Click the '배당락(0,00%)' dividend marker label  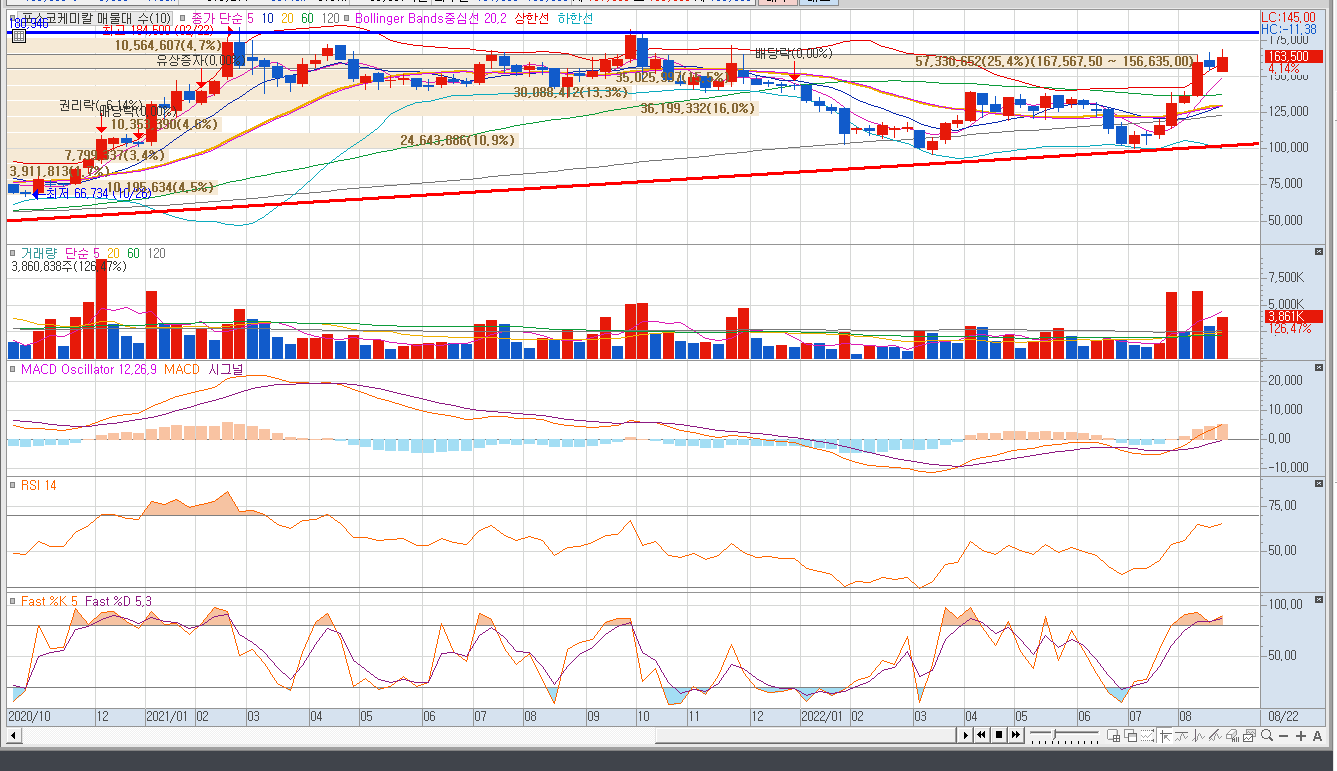click(x=793, y=53)
